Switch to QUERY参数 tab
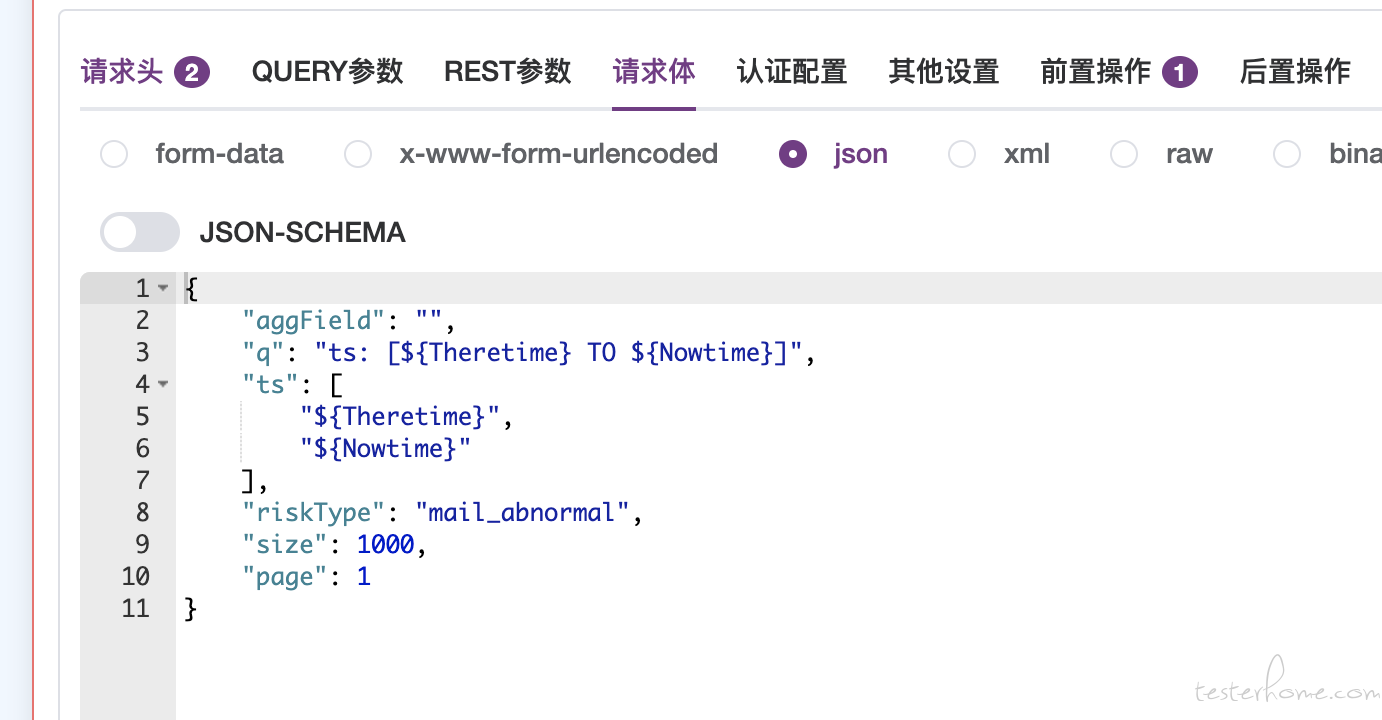The width and height of the screenshot is (1382, 720). coord(327,72)
